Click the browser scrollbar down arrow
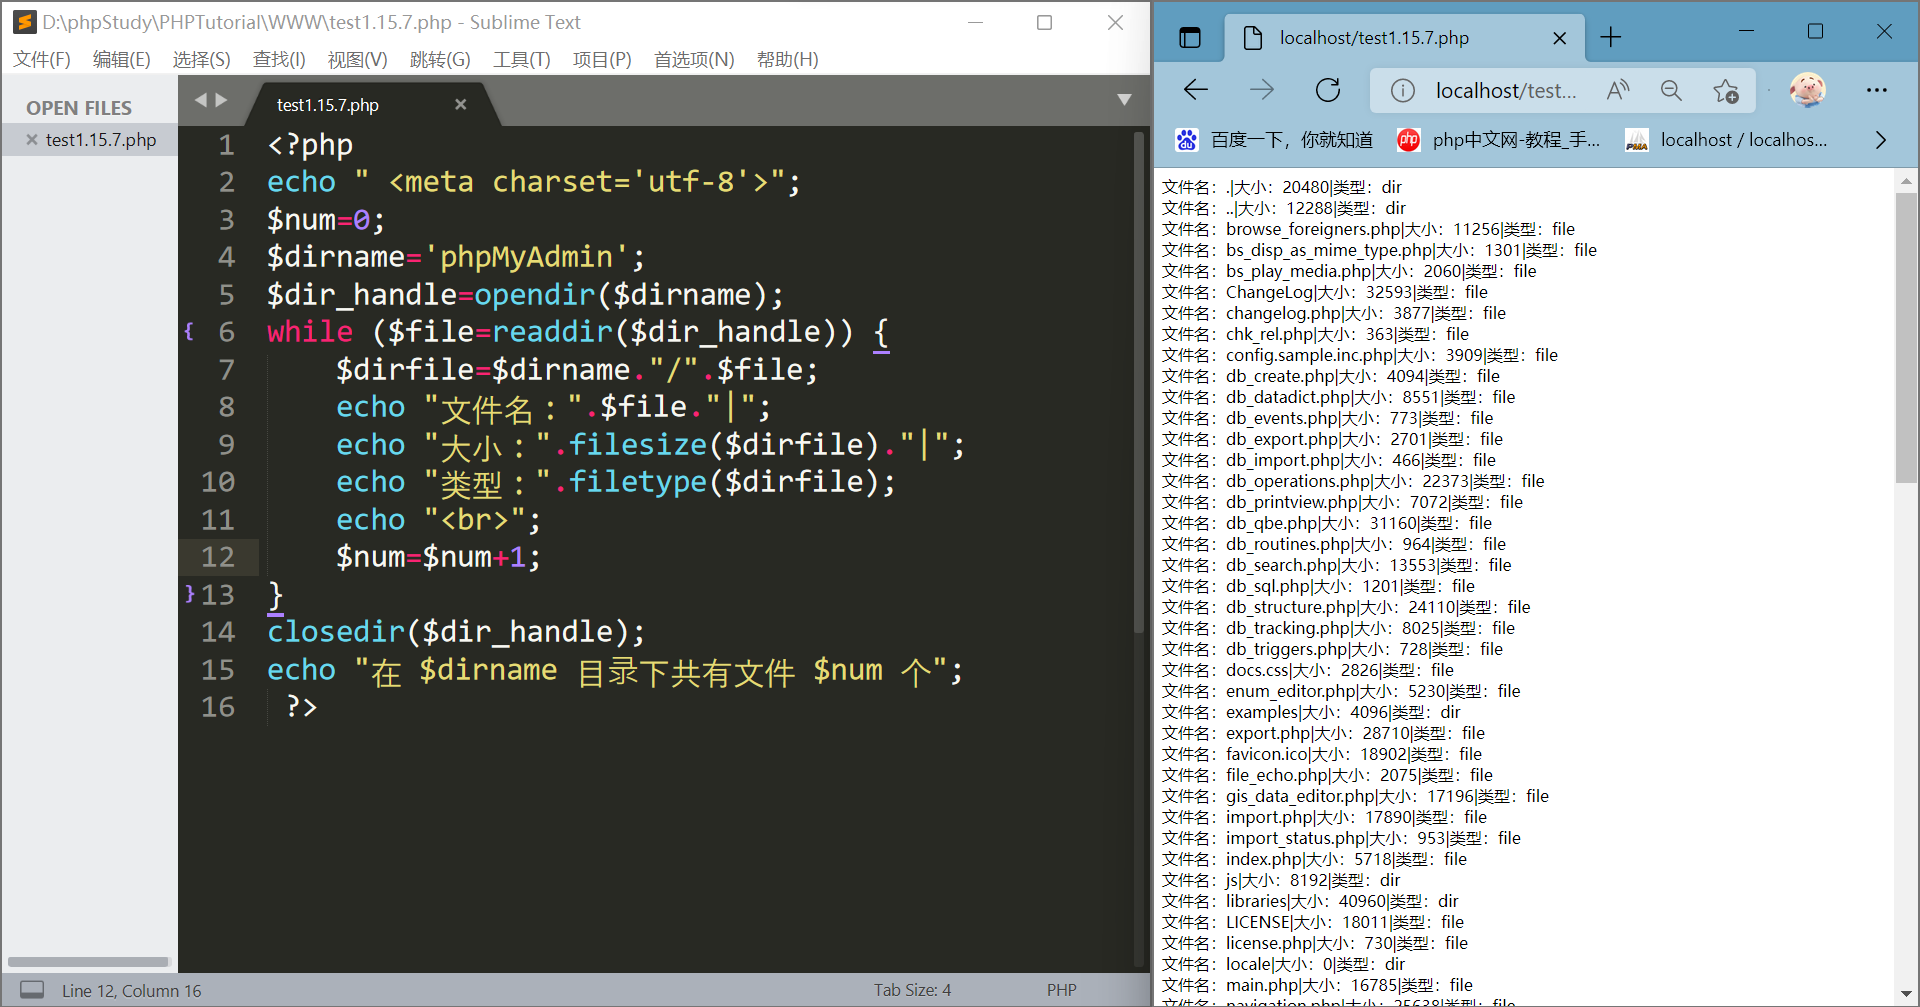The image size is (1920, 1007). (1906, 994)
